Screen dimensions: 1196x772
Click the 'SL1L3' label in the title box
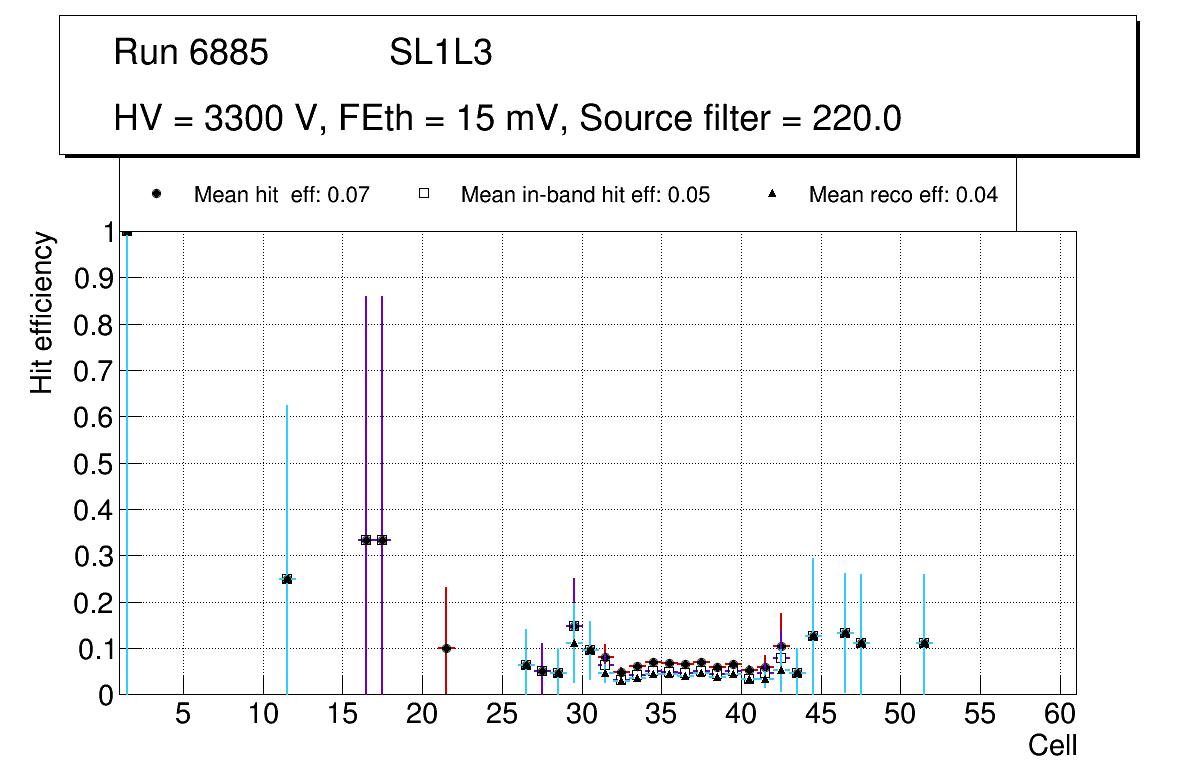[x=440, y=54]
